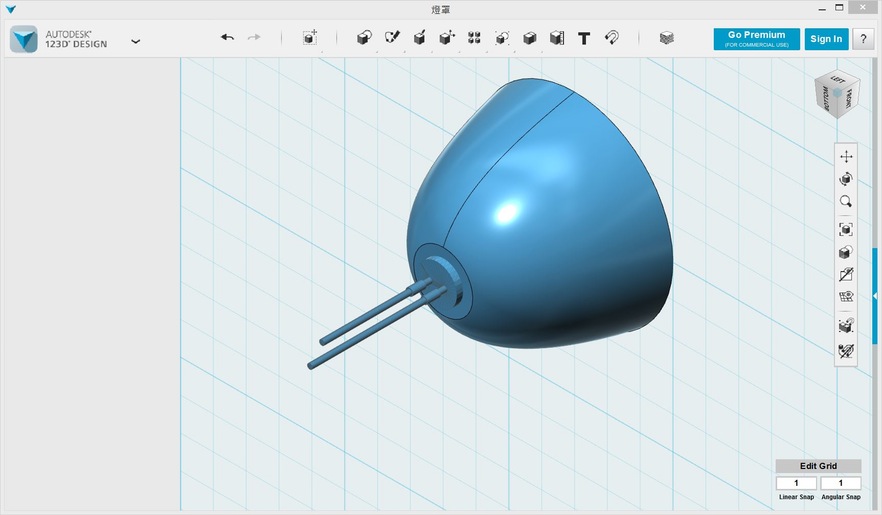Viewport: 882px width, 515px height.
Task: Toggle the grid visibility icon
Action: click(845, 296)
